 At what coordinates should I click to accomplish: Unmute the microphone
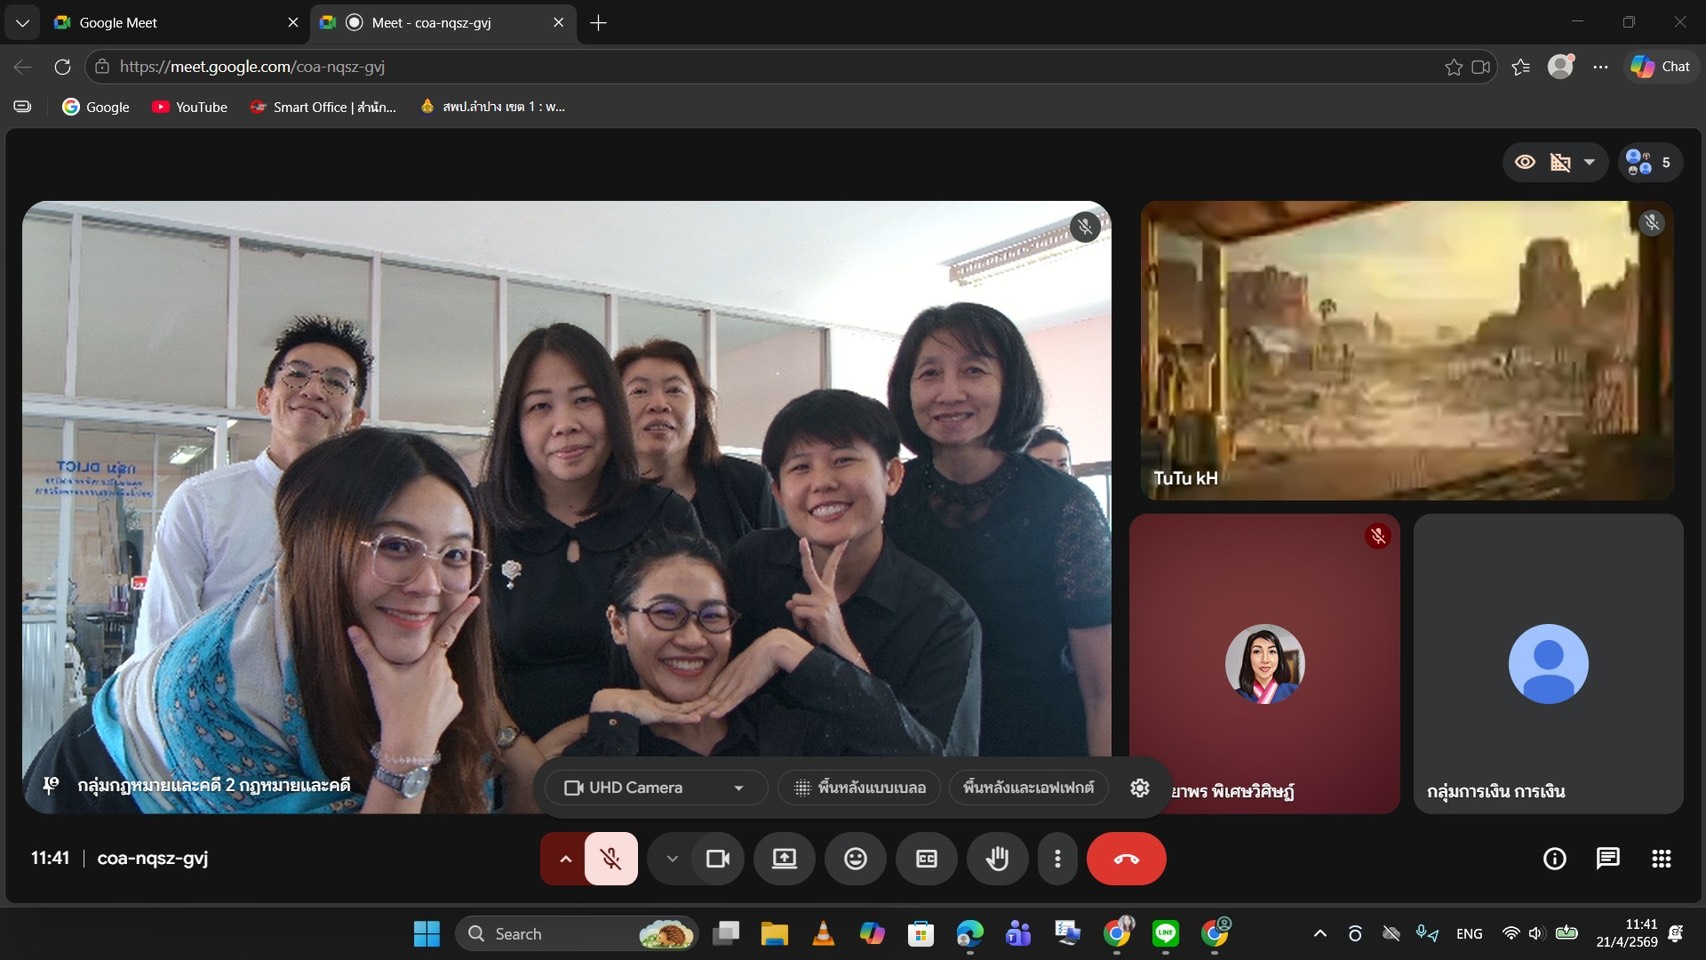(x=611, y=859)
